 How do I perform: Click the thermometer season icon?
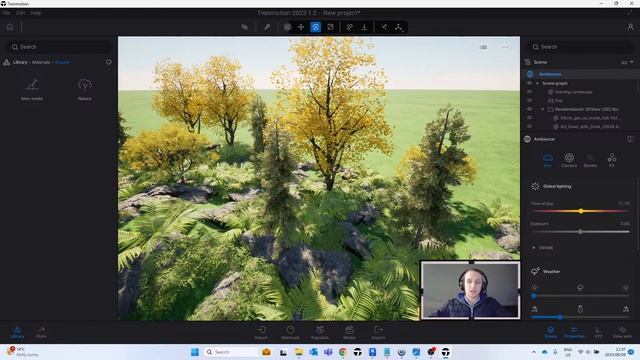coord(580,309)
